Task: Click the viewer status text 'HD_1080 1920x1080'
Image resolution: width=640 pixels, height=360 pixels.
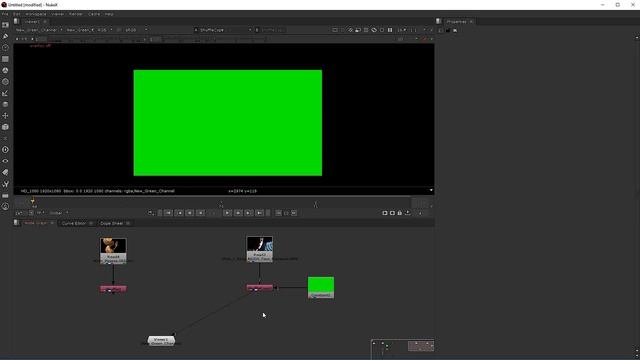Action: coord(40,191)
